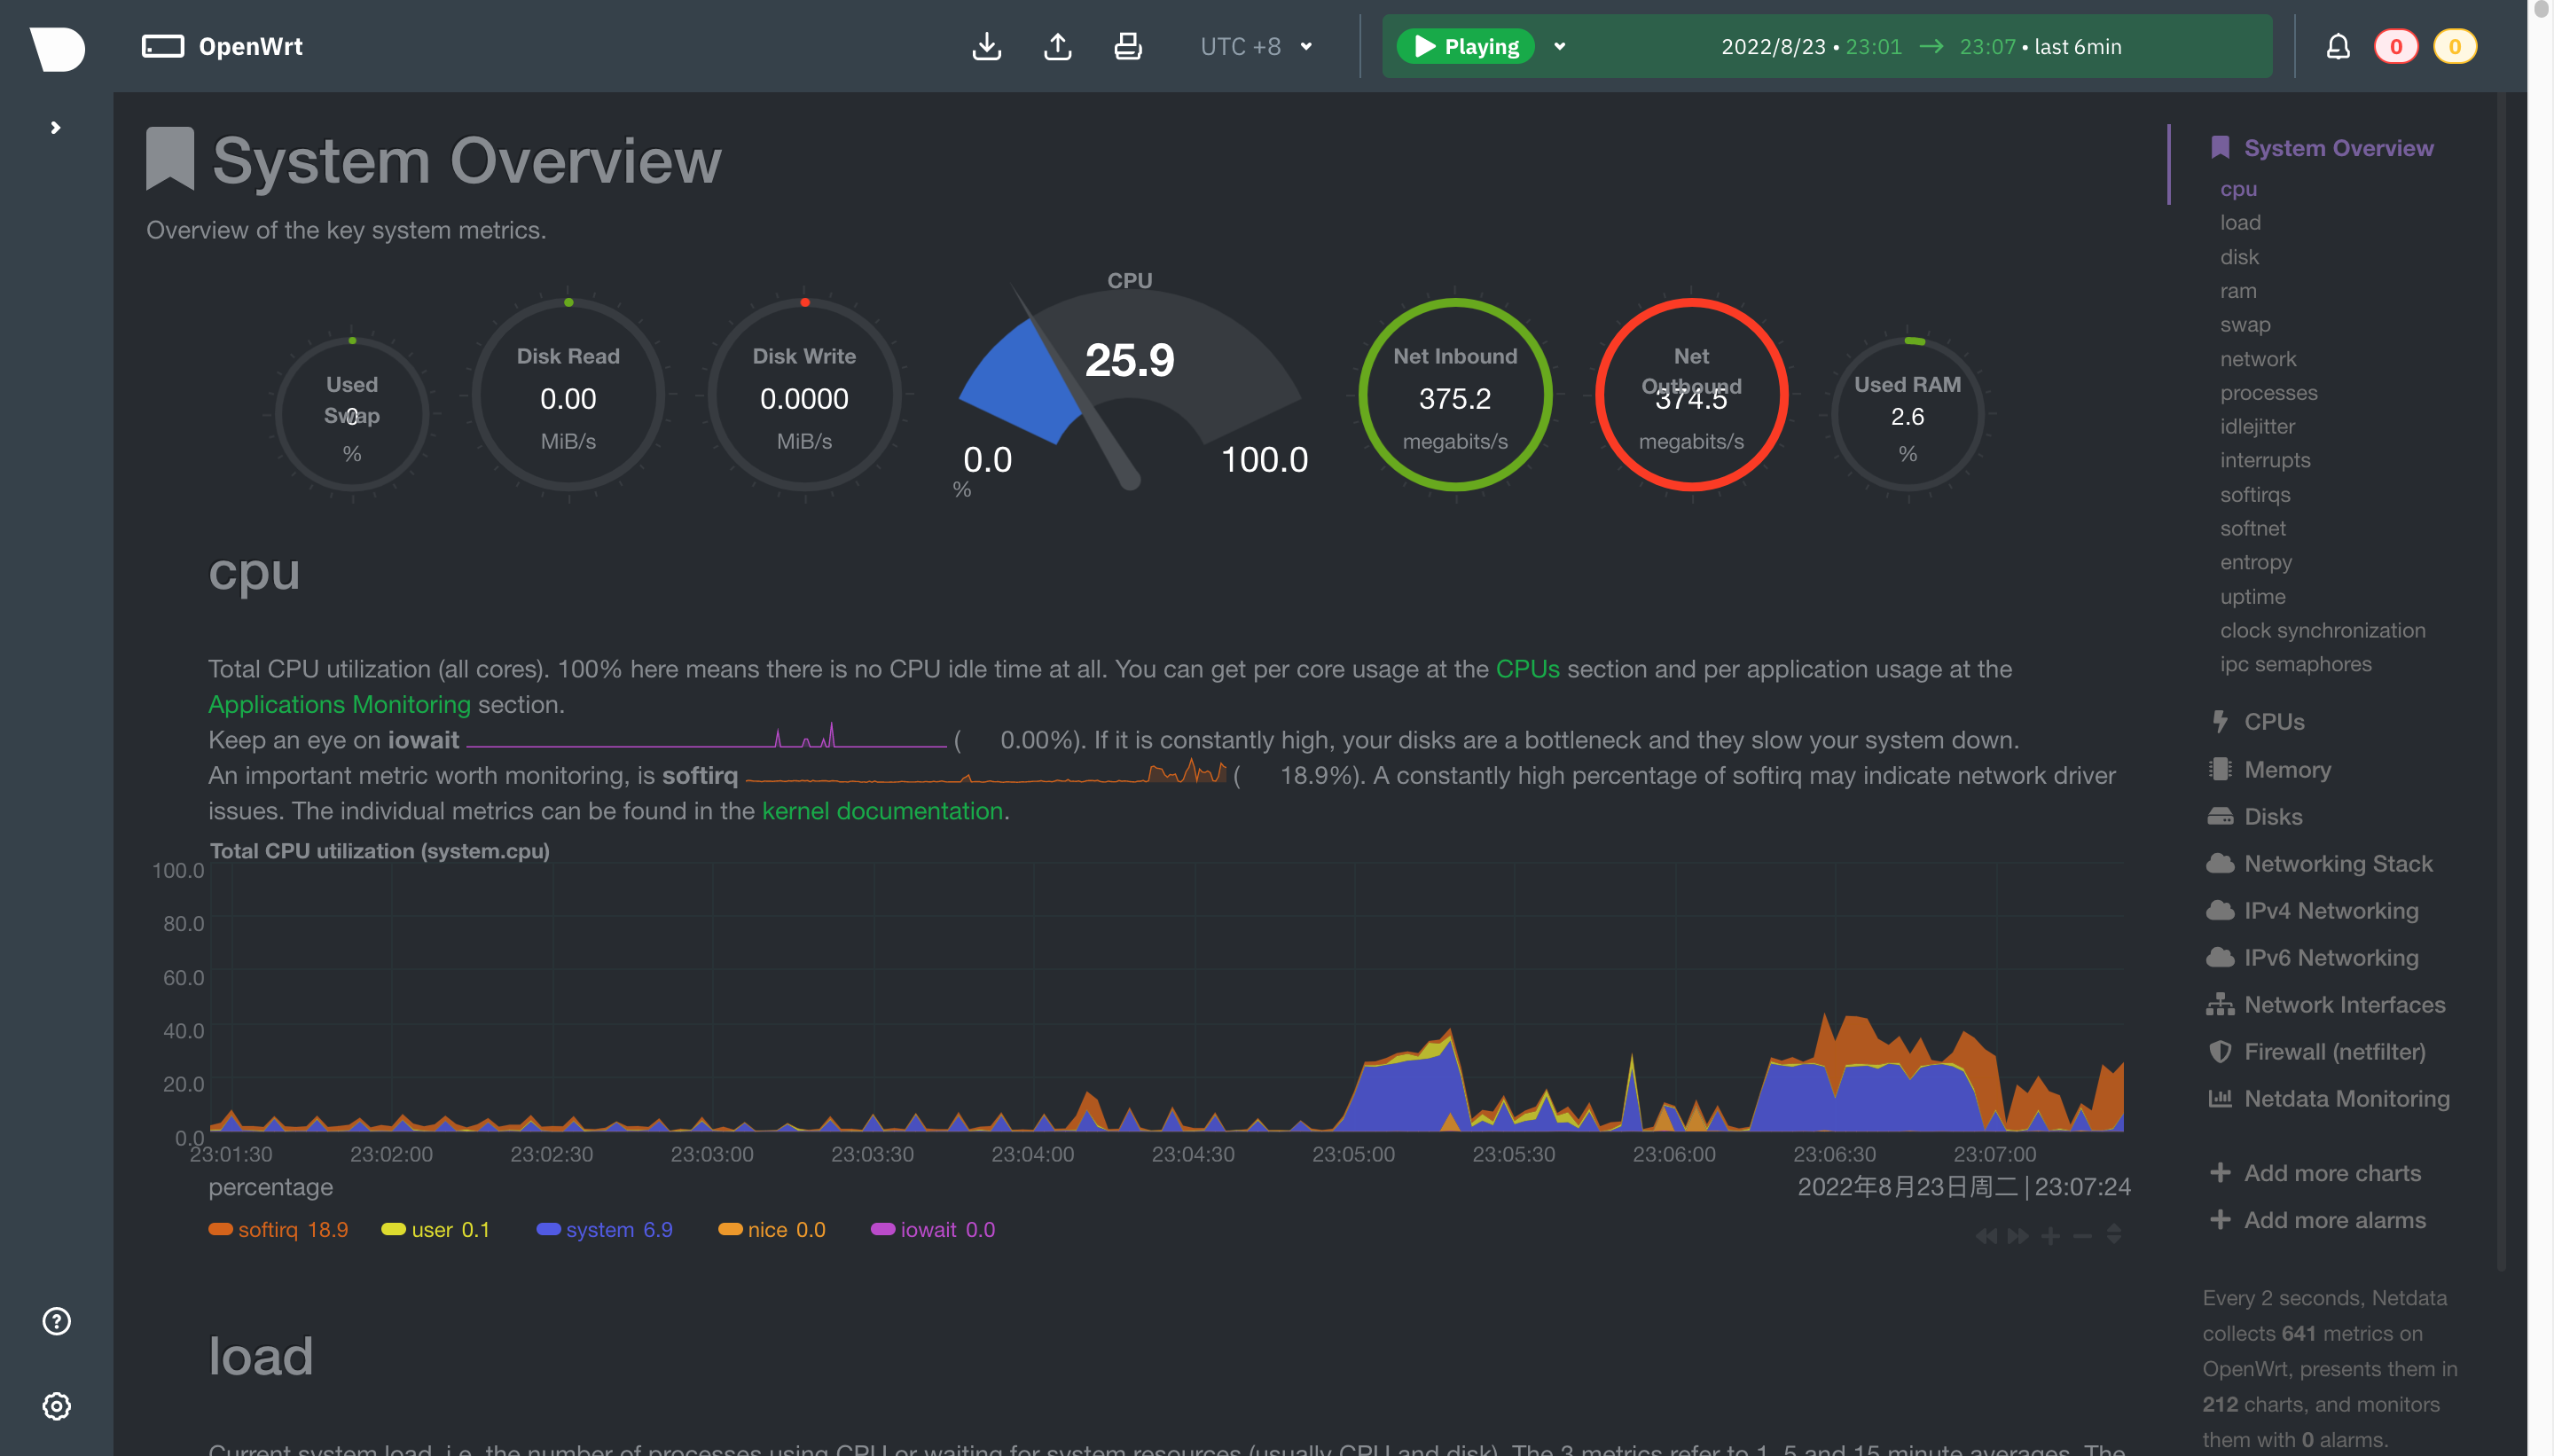
Task: Expand the Playing playback dropdown
Action: coord(1559,46)
